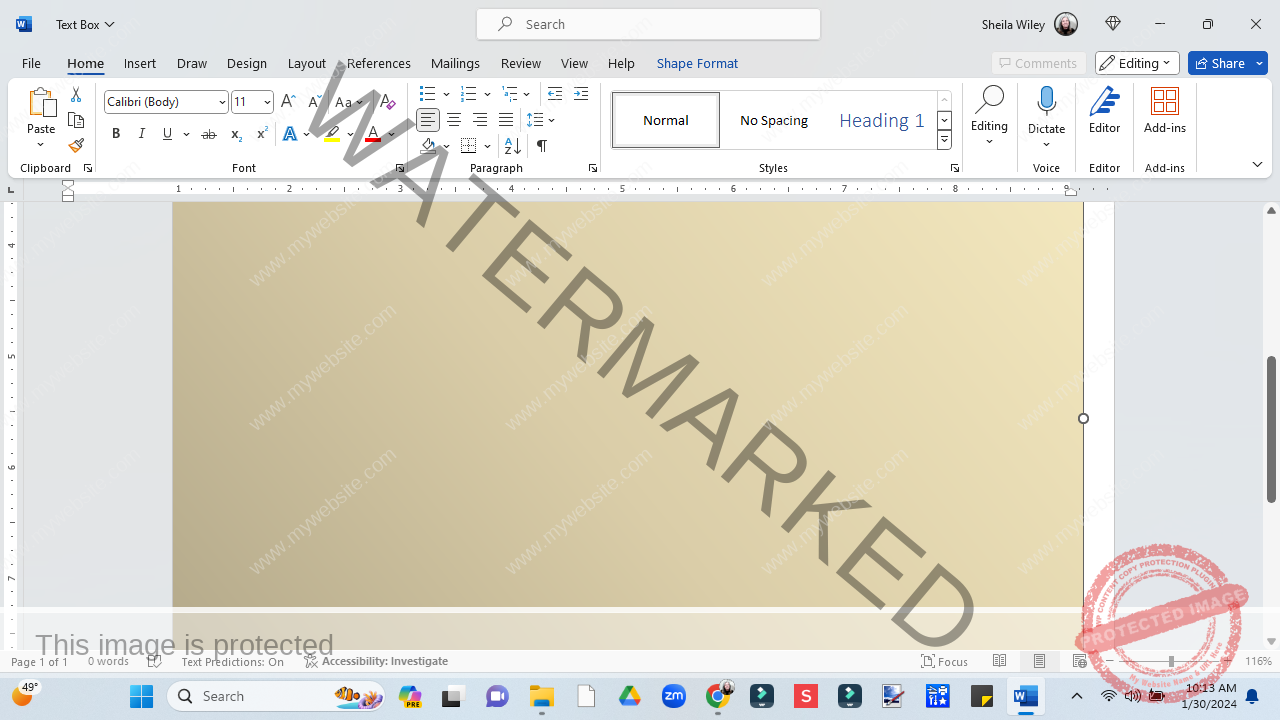
Task: Click the Comments button
Action: tap(1038, 63)
